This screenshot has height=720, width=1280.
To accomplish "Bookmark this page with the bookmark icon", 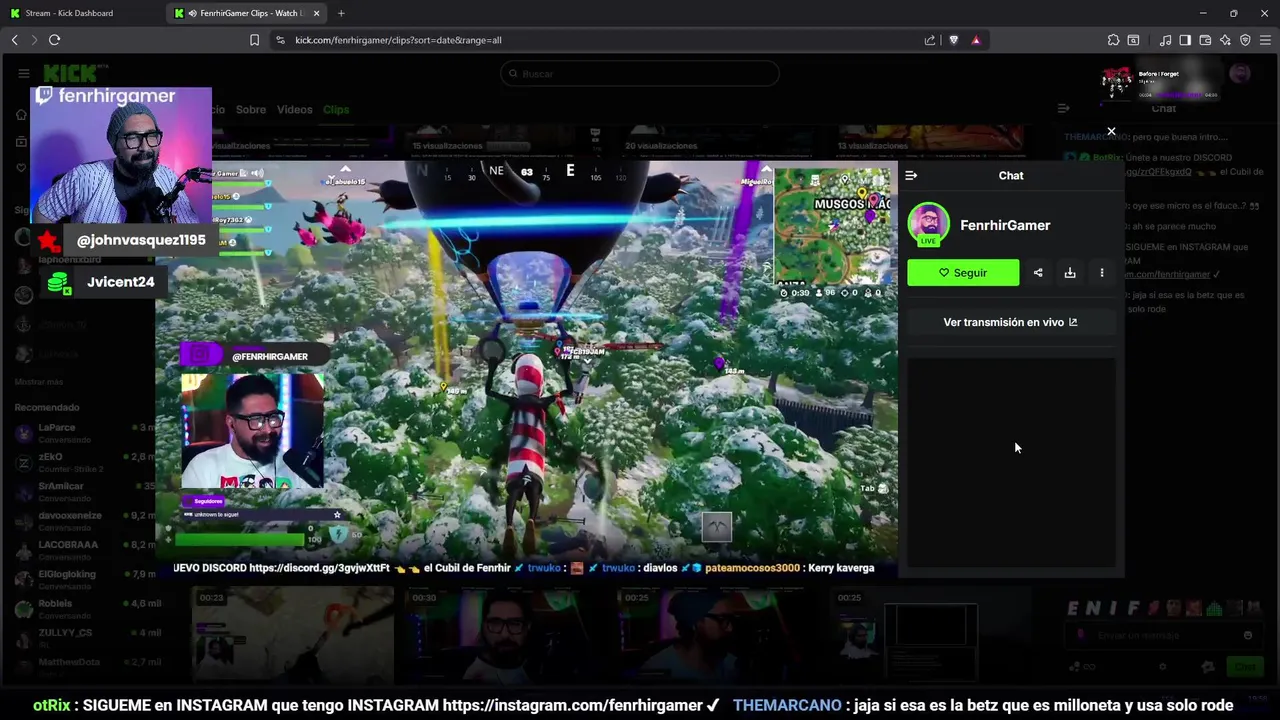I will tap(254, 40).
